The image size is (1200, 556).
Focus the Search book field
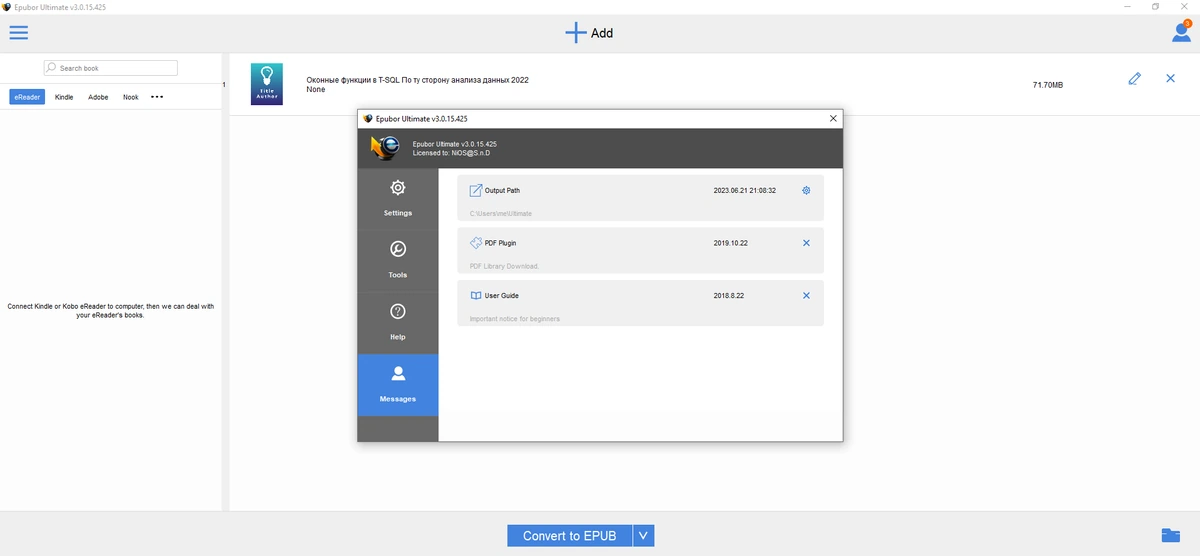[111, 68]
